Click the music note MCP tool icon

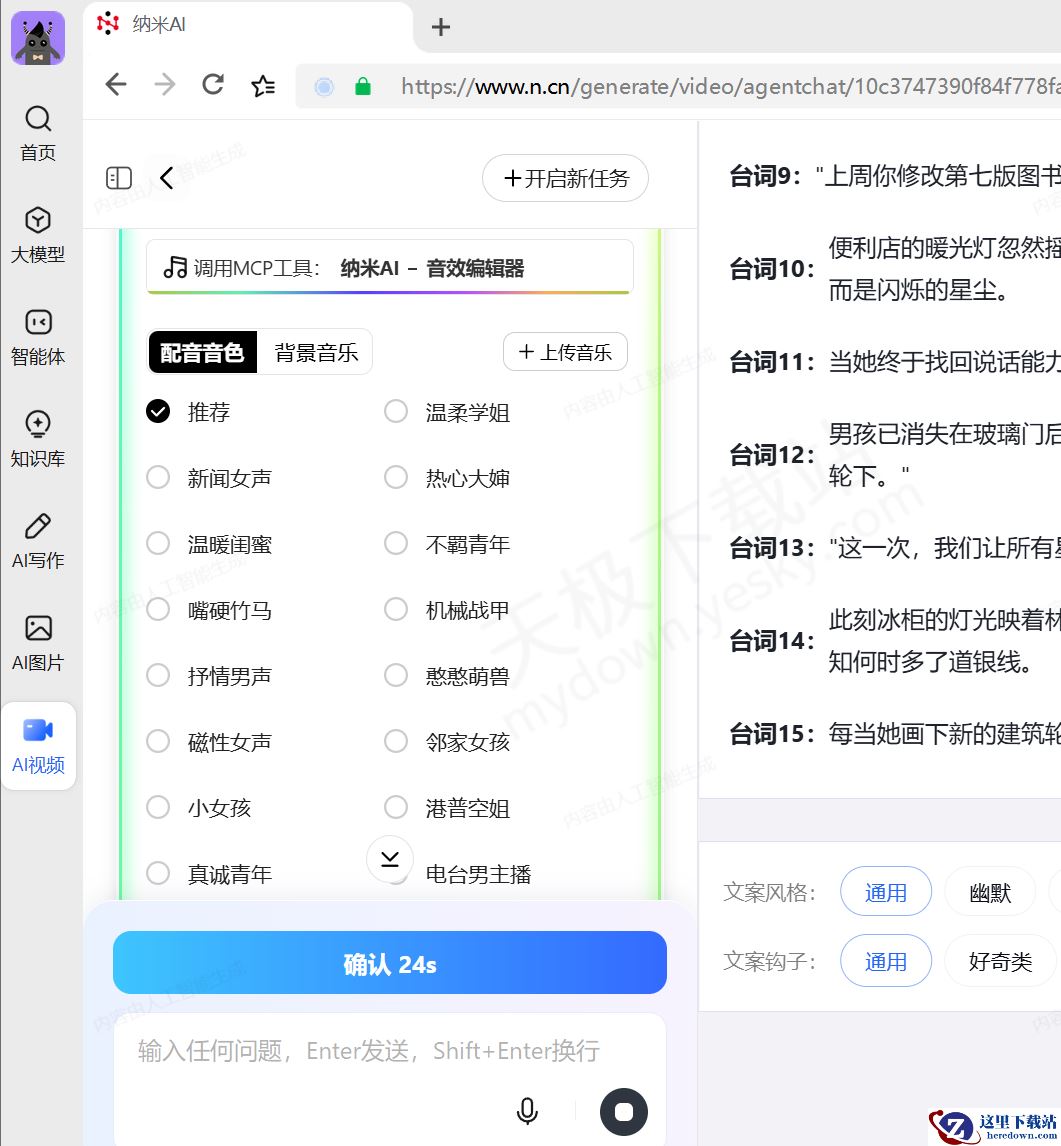coord(175,267)
